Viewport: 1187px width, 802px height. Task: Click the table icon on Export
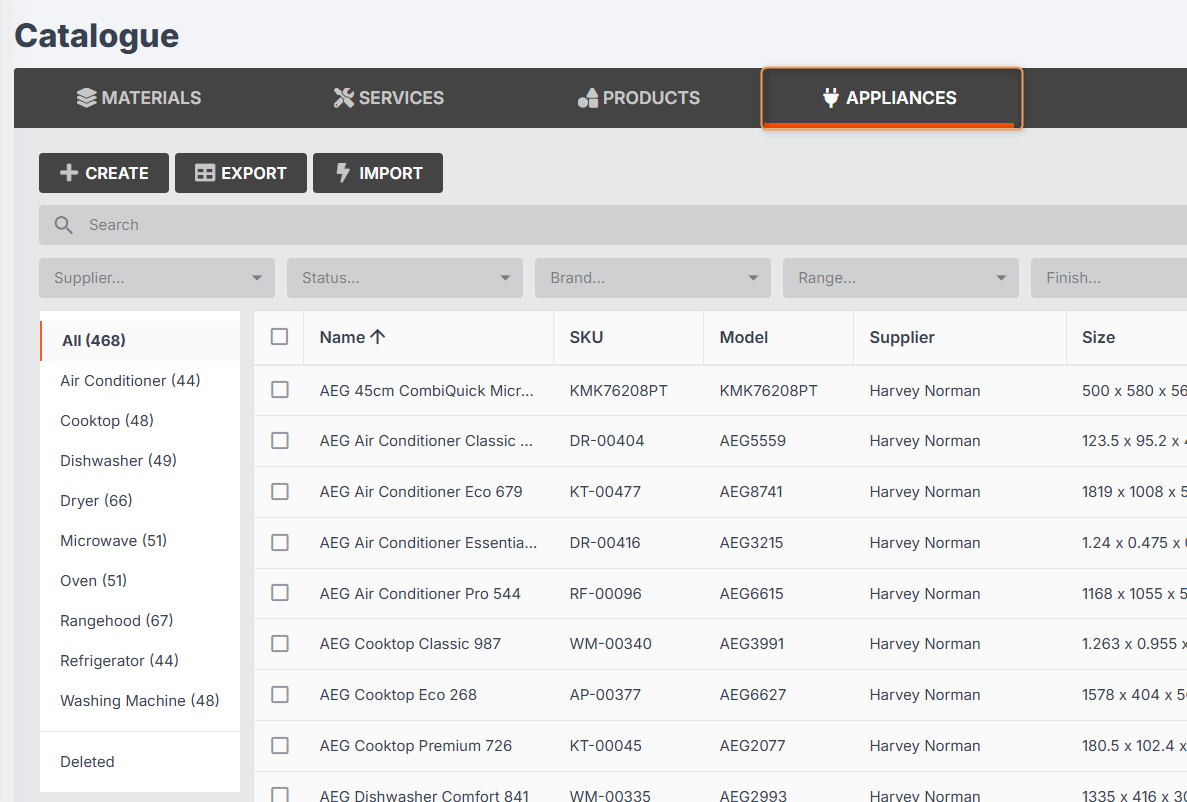(x=205, y=173)
